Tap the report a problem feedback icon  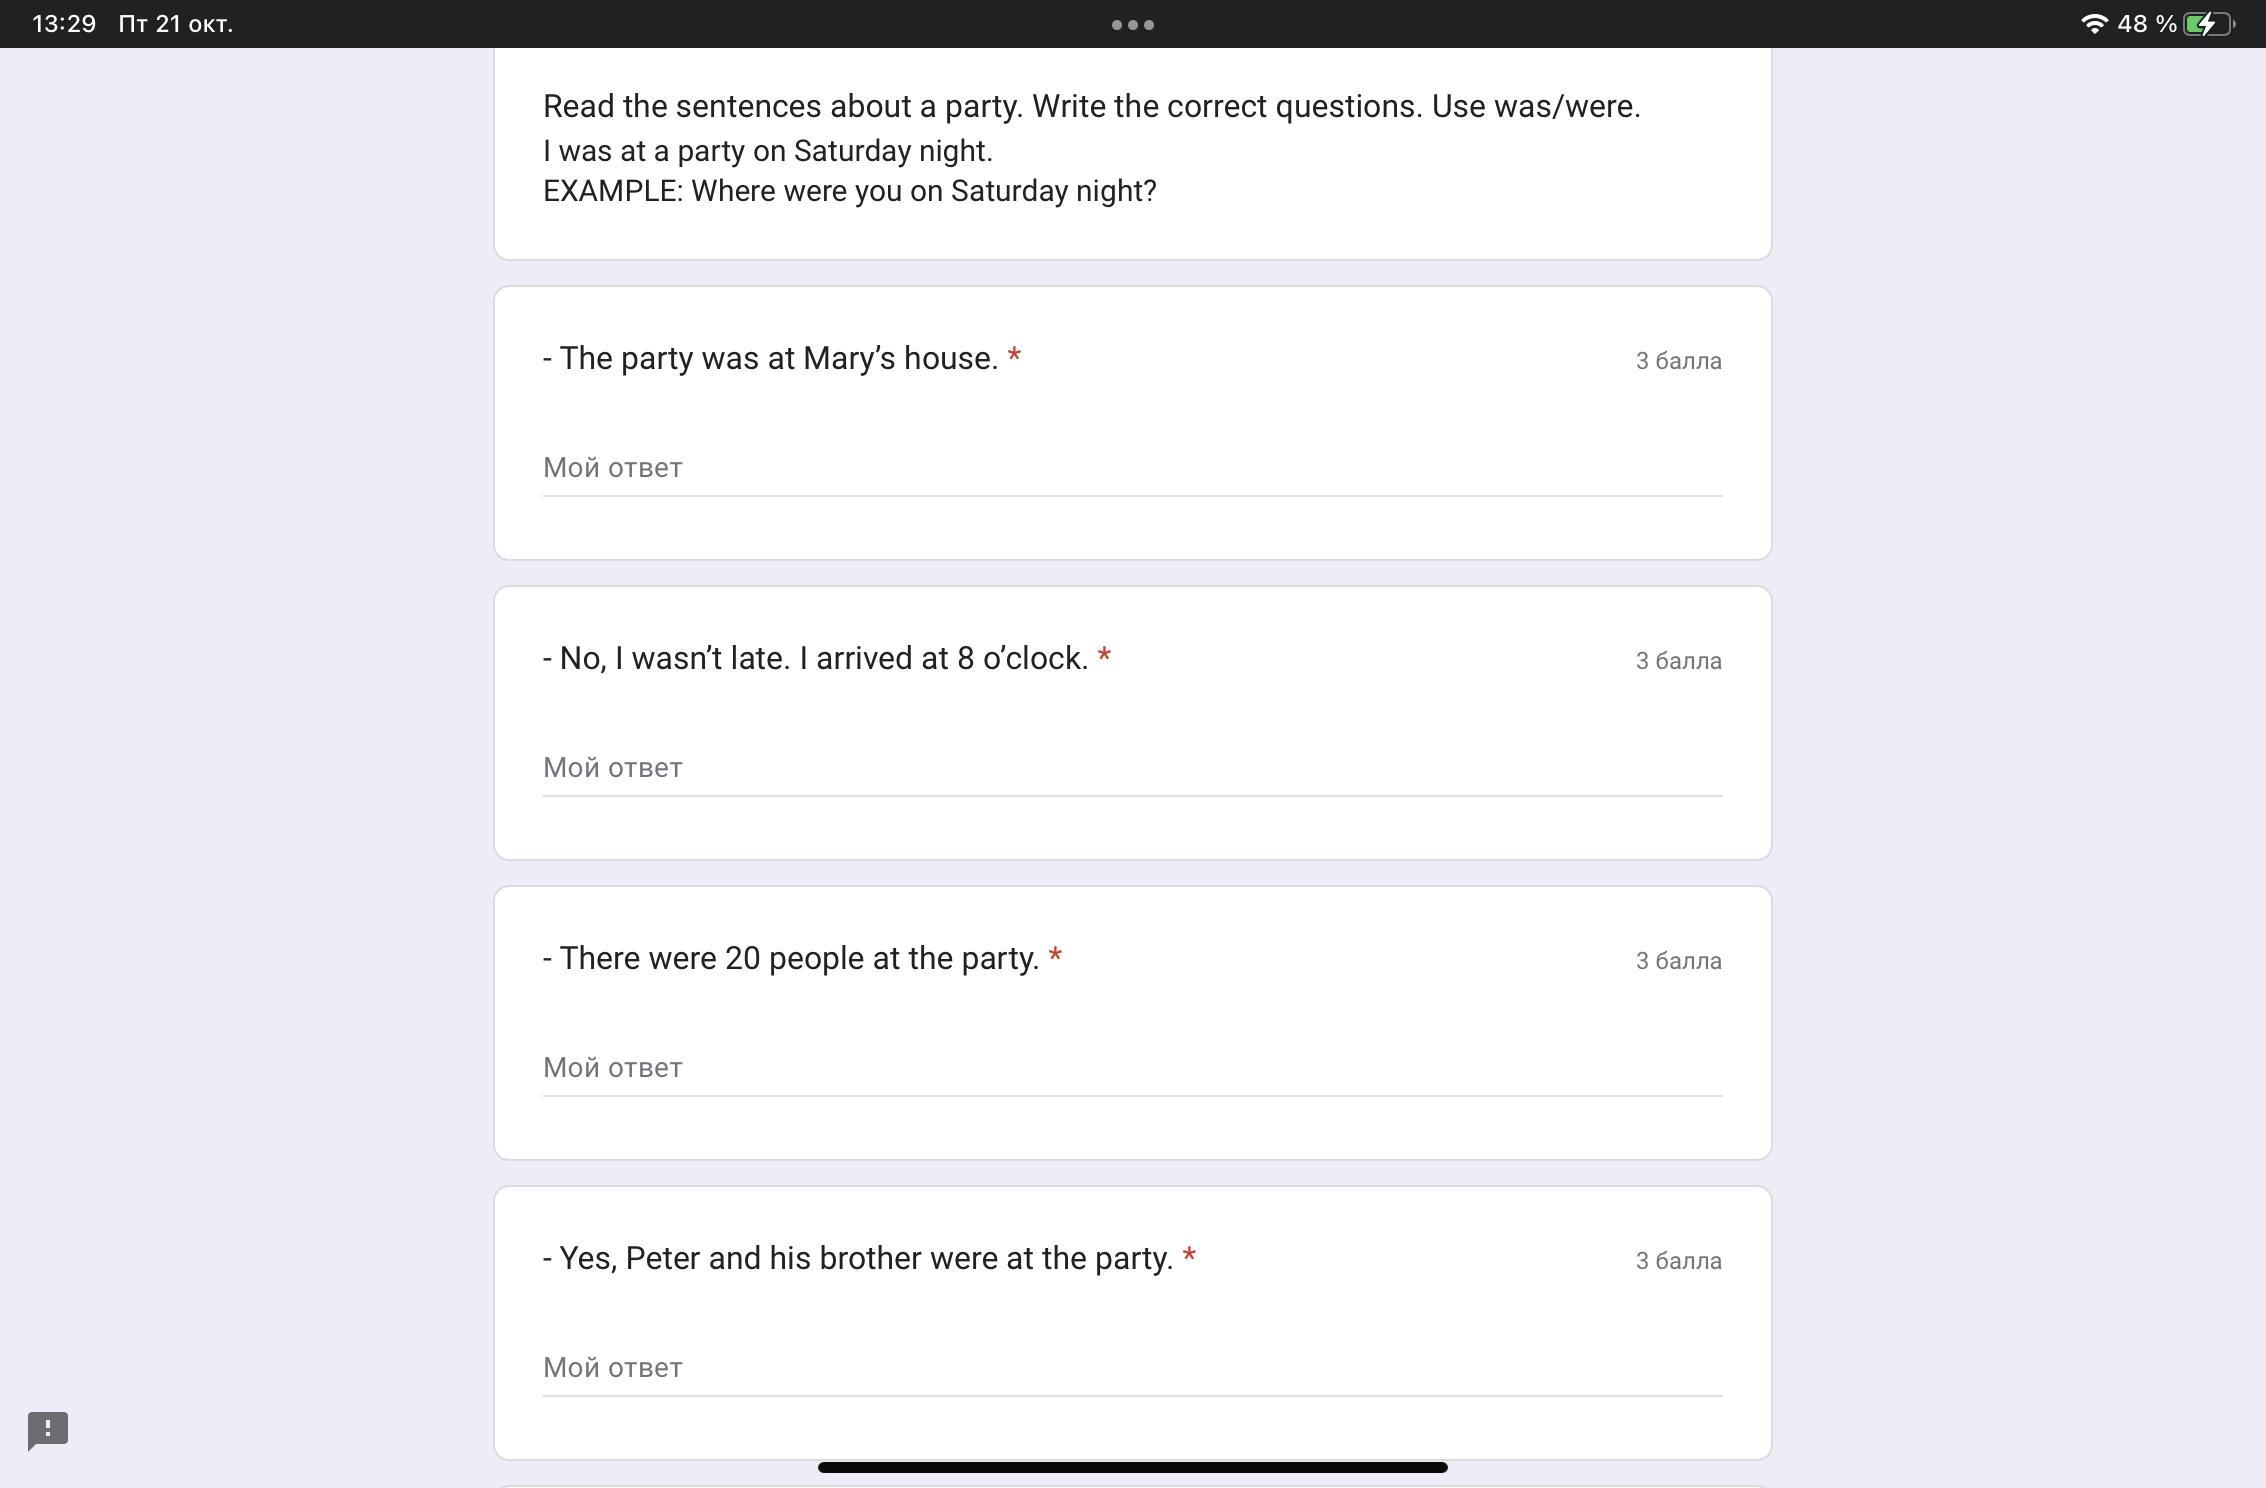point(48,1430)
